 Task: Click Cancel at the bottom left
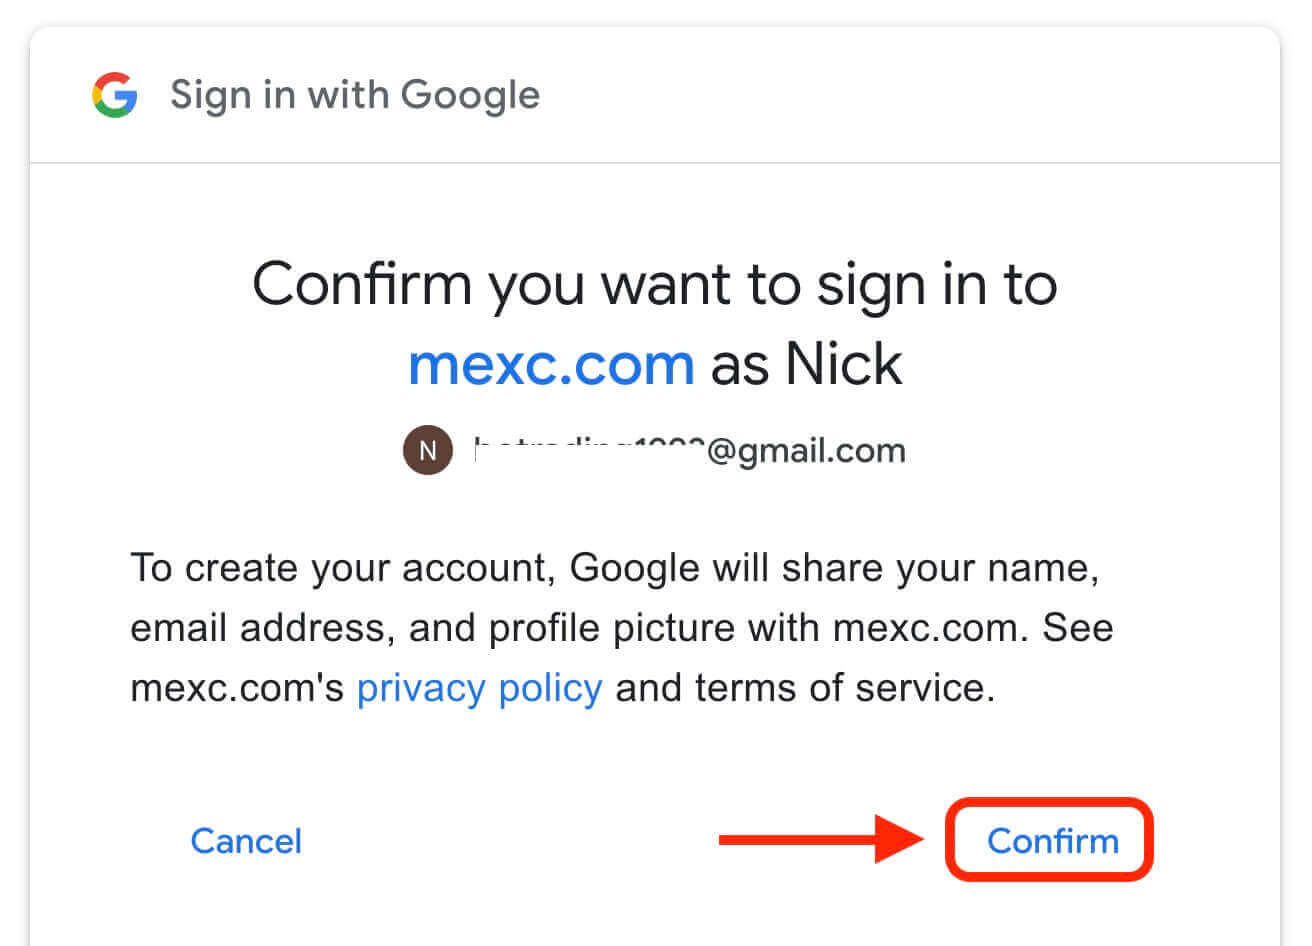pyautogui.click(x=246, y=841)
